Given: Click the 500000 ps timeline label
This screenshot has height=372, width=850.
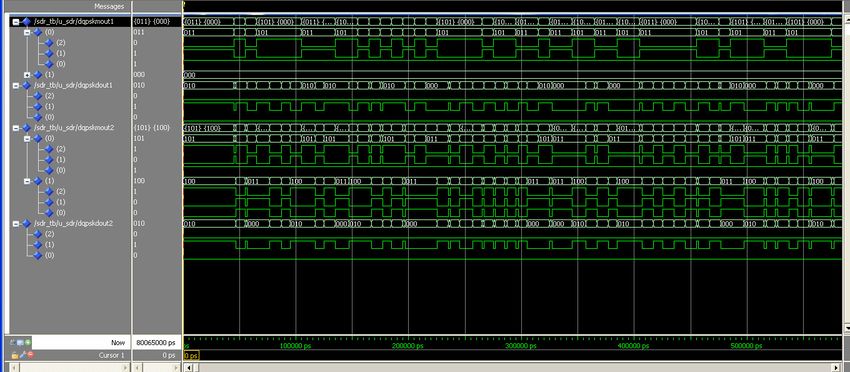Looking at the screenshot, I should [x=746, y=346].
